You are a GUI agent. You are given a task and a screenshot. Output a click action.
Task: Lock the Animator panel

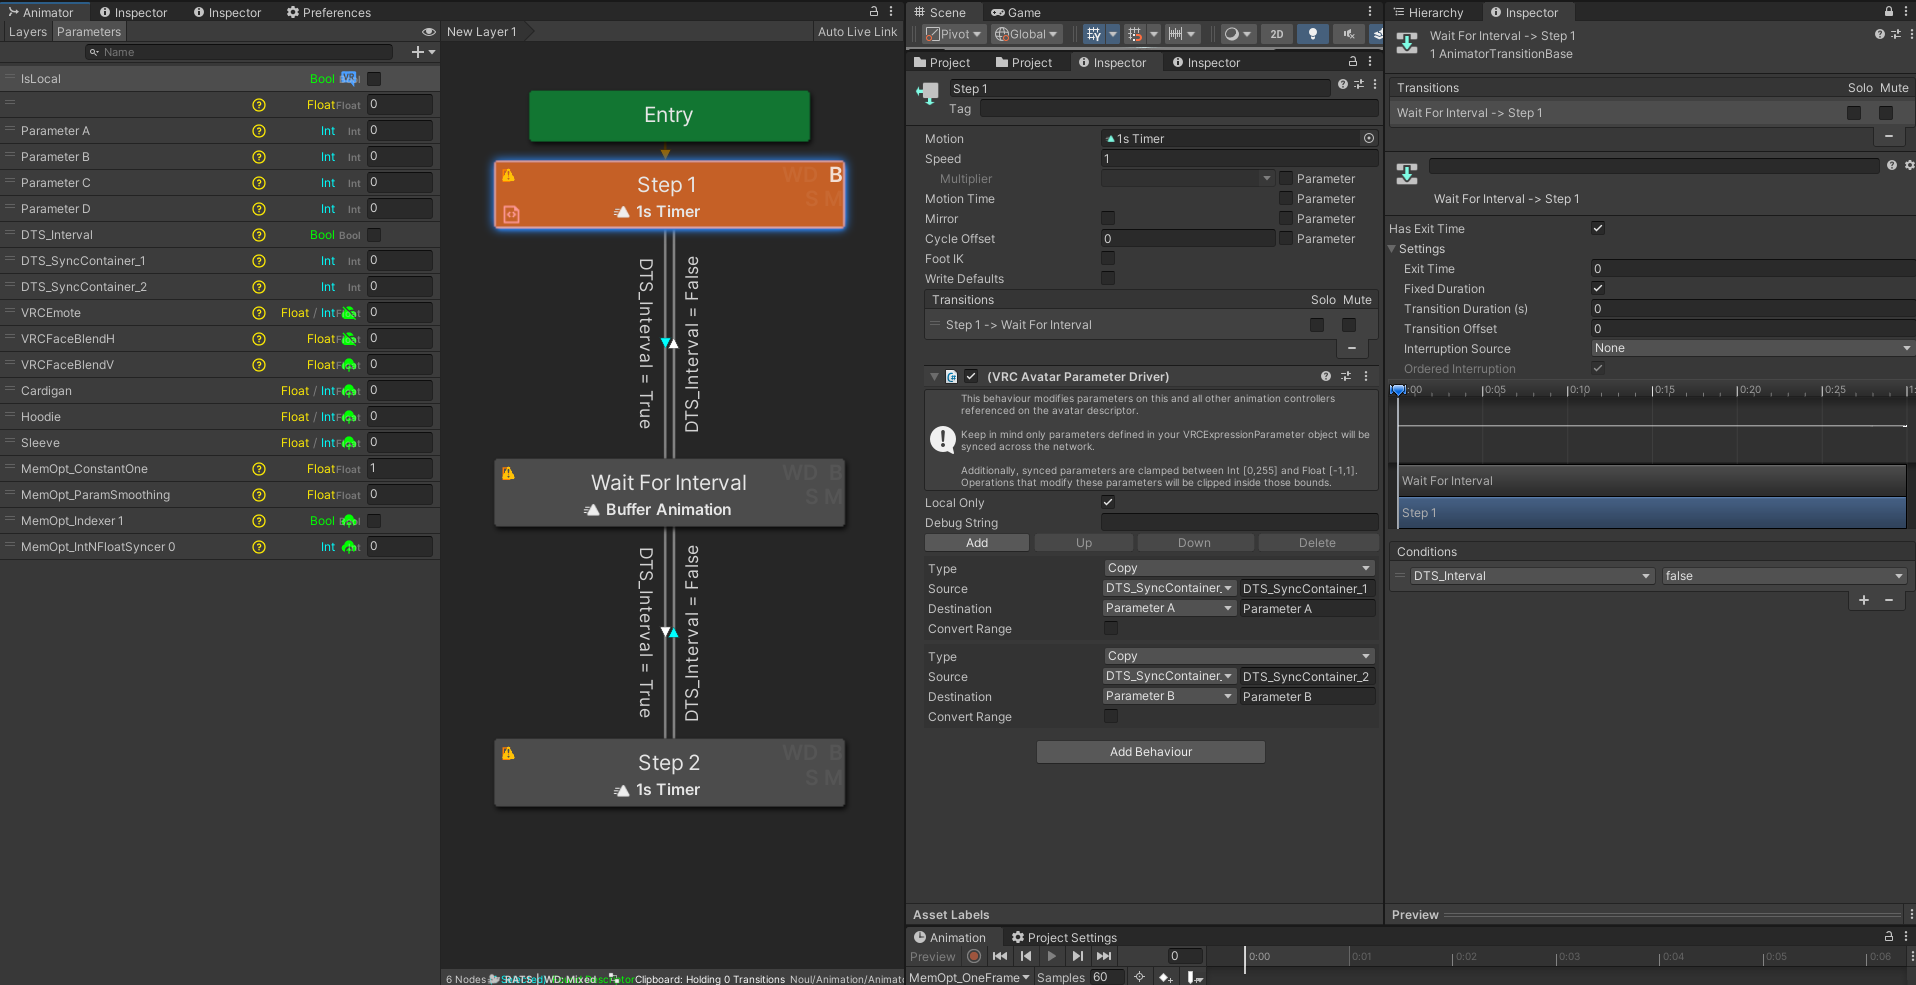point(874,11)
